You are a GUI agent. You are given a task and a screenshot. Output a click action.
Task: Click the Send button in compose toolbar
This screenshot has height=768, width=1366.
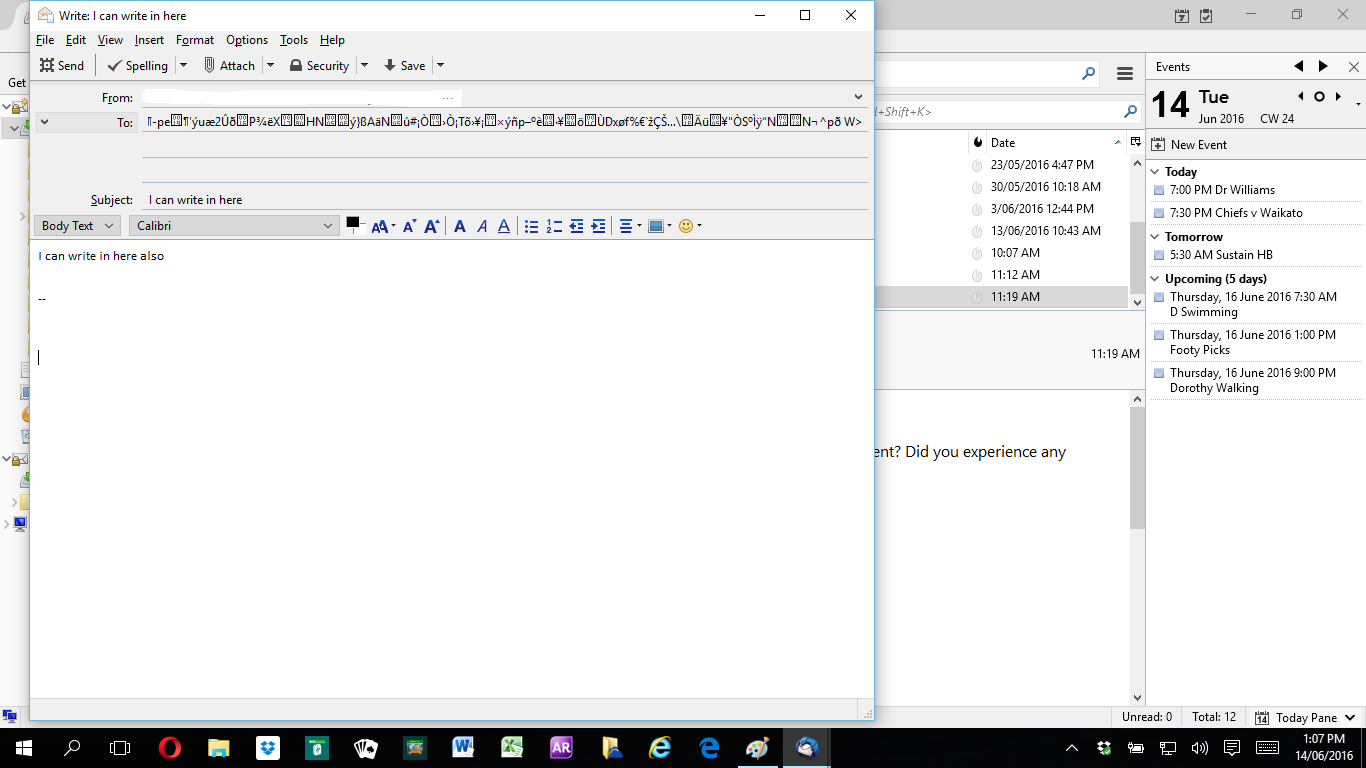click(x=62, y=66)
